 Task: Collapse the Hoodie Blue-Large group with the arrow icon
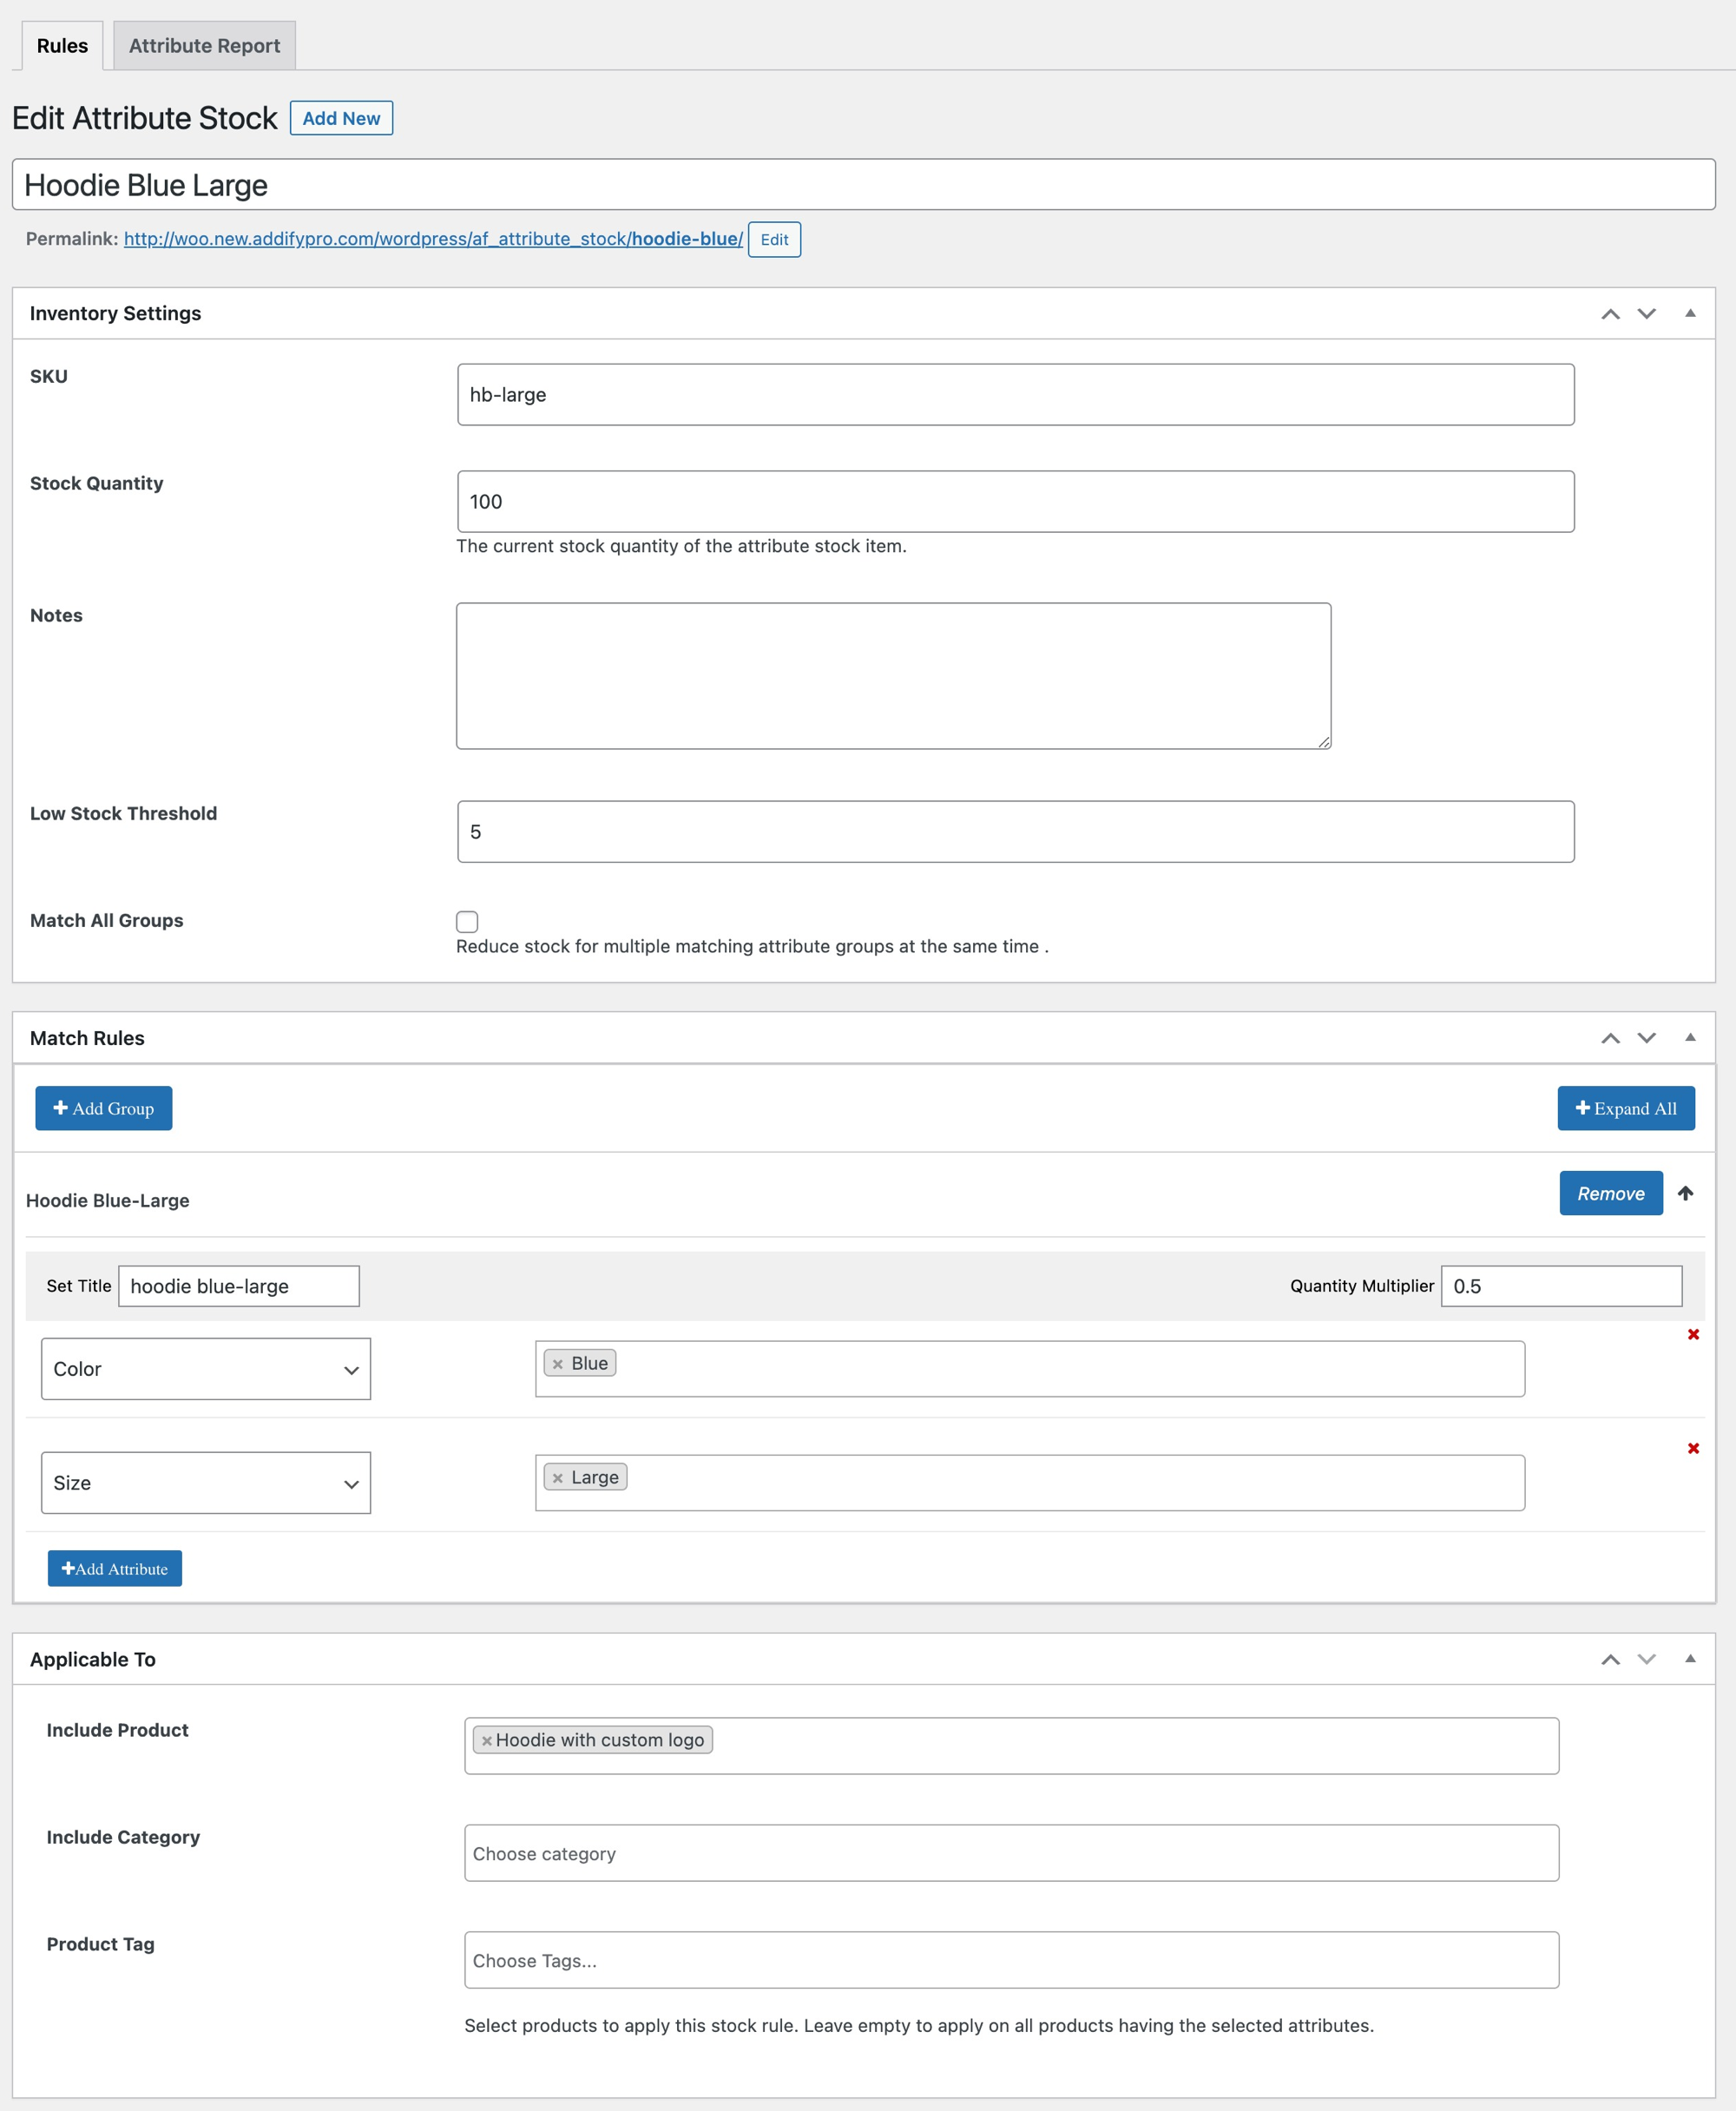tap(1687, 1193)
